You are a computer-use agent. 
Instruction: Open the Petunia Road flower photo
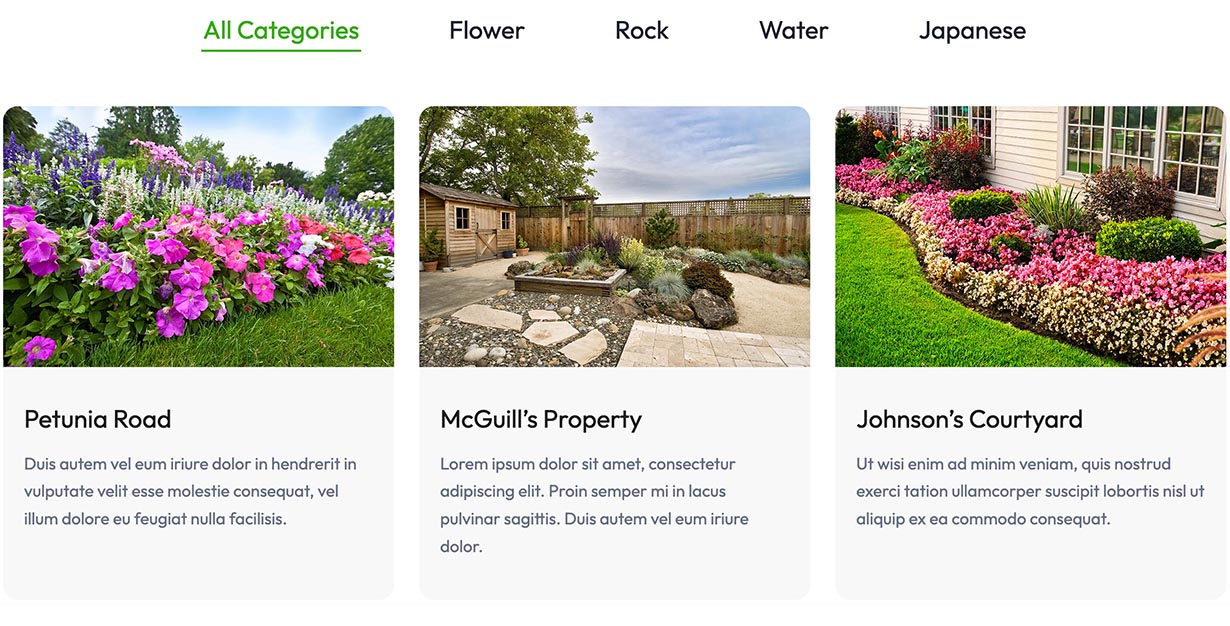pos(199,237)
